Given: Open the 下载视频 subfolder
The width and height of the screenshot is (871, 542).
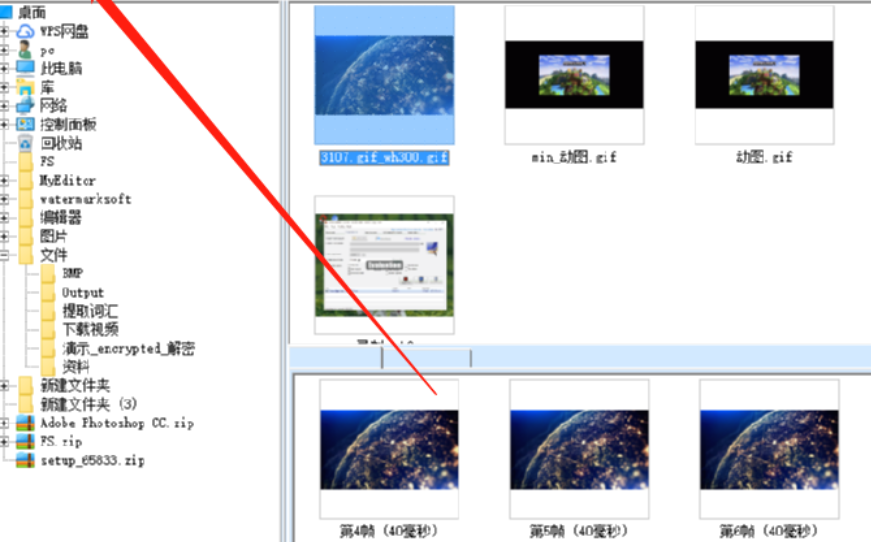Looking at the screenshot, I should pyautogui.click(x=90, y=329).
